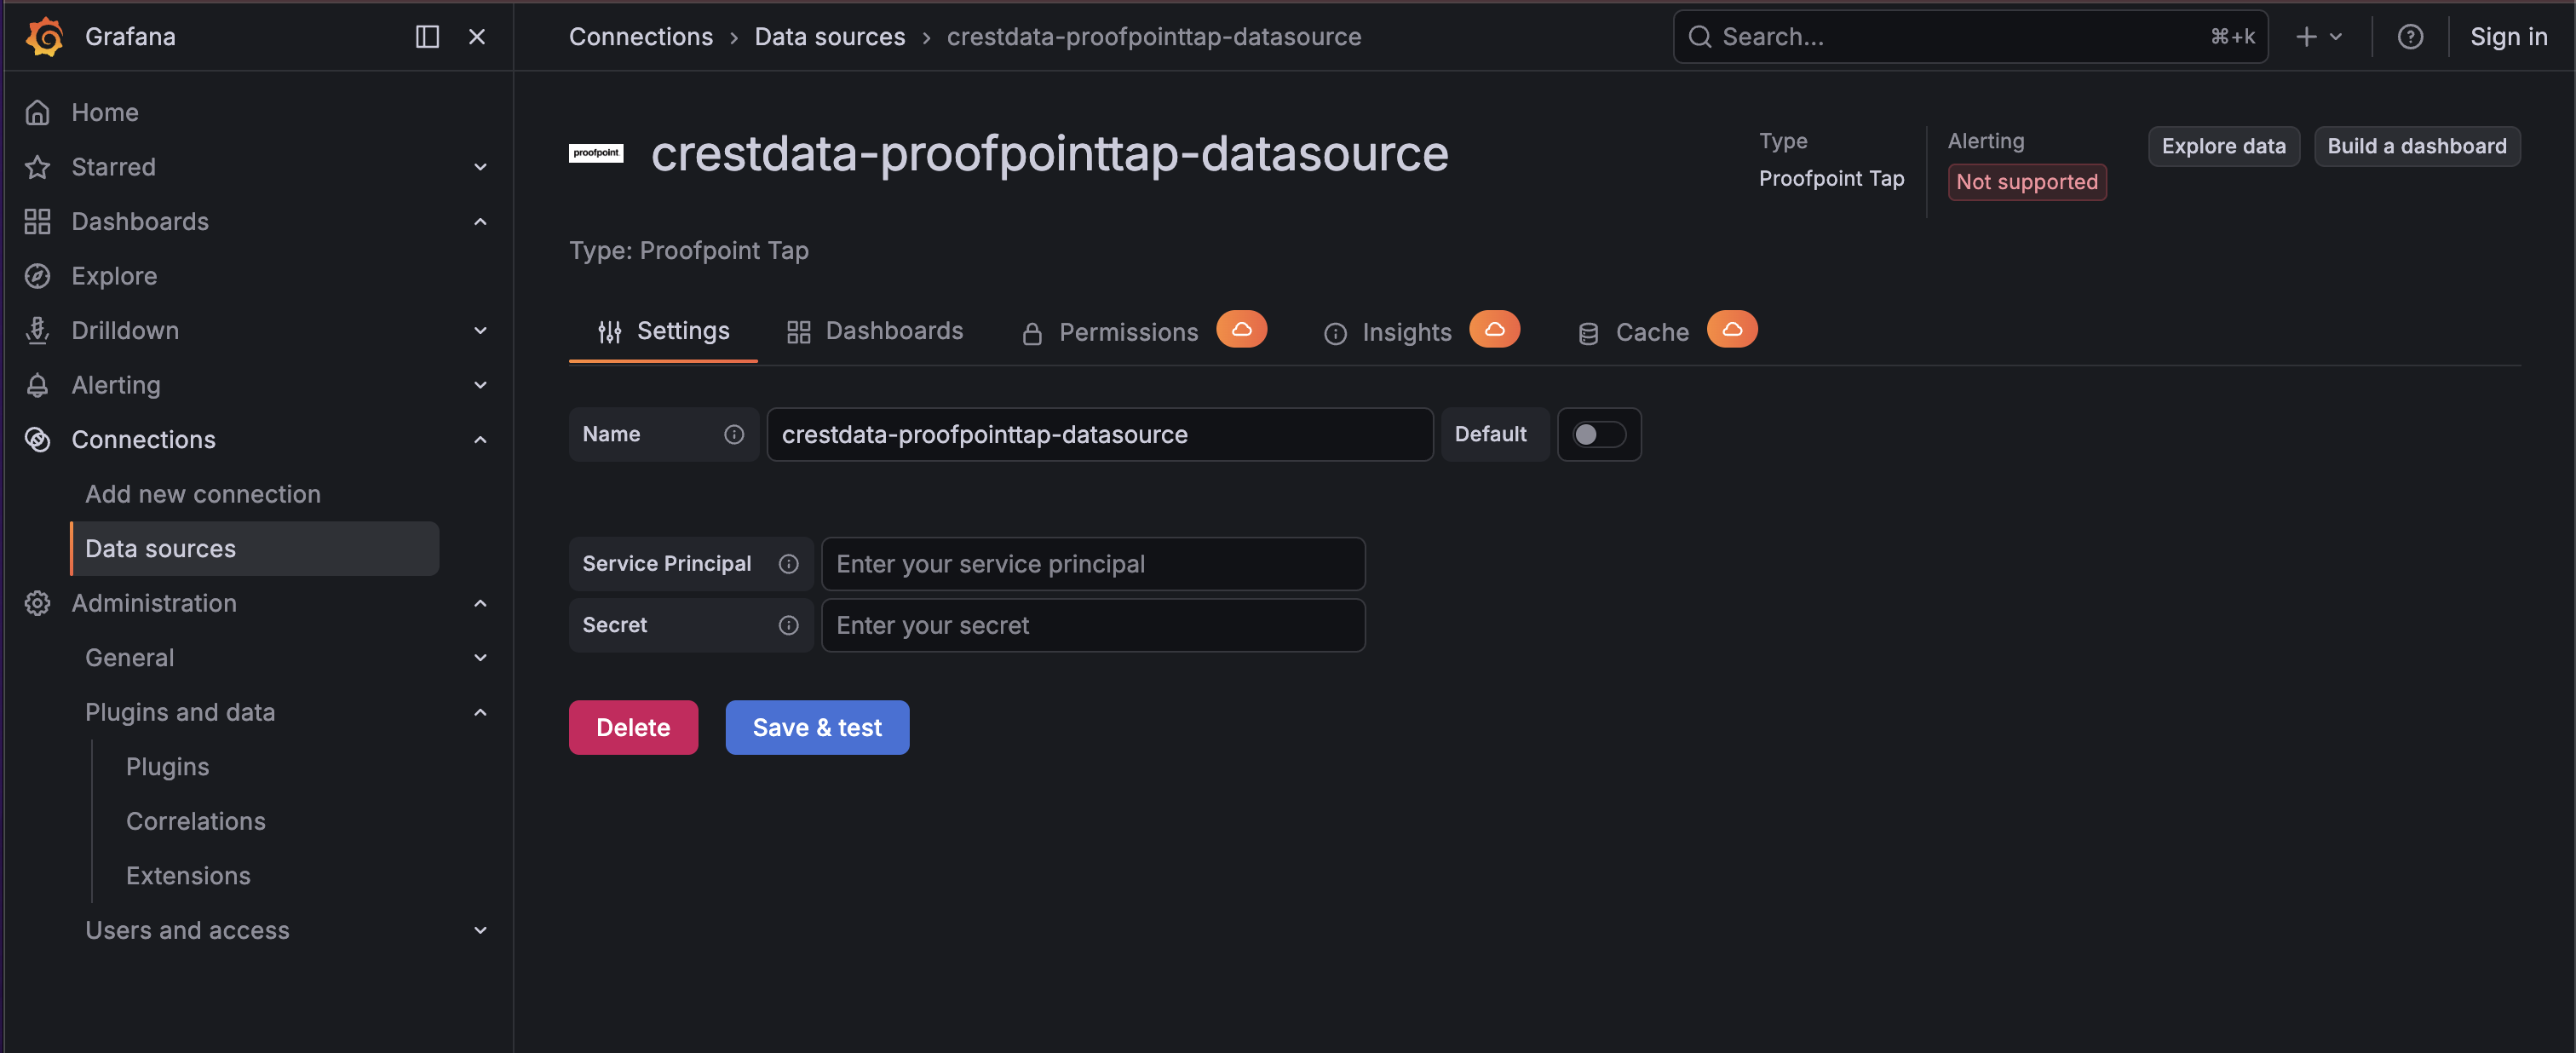Viewport: 2576px width, 1053px height.
Task: Click Save & test button
Action: 817,727
